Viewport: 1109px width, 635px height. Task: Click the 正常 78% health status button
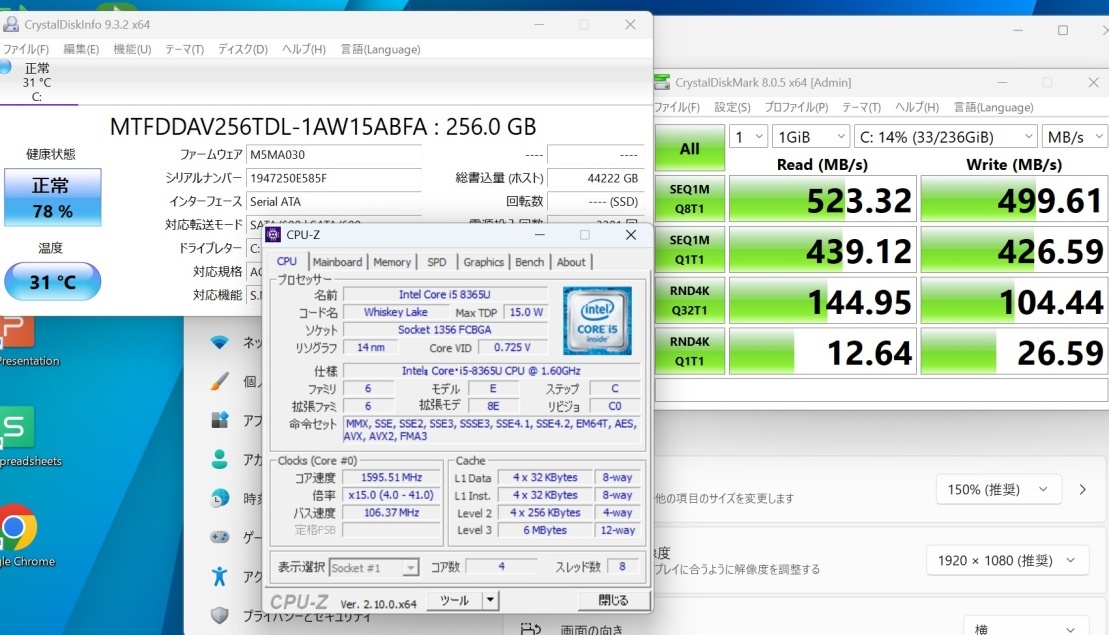[x=53, y=197]
